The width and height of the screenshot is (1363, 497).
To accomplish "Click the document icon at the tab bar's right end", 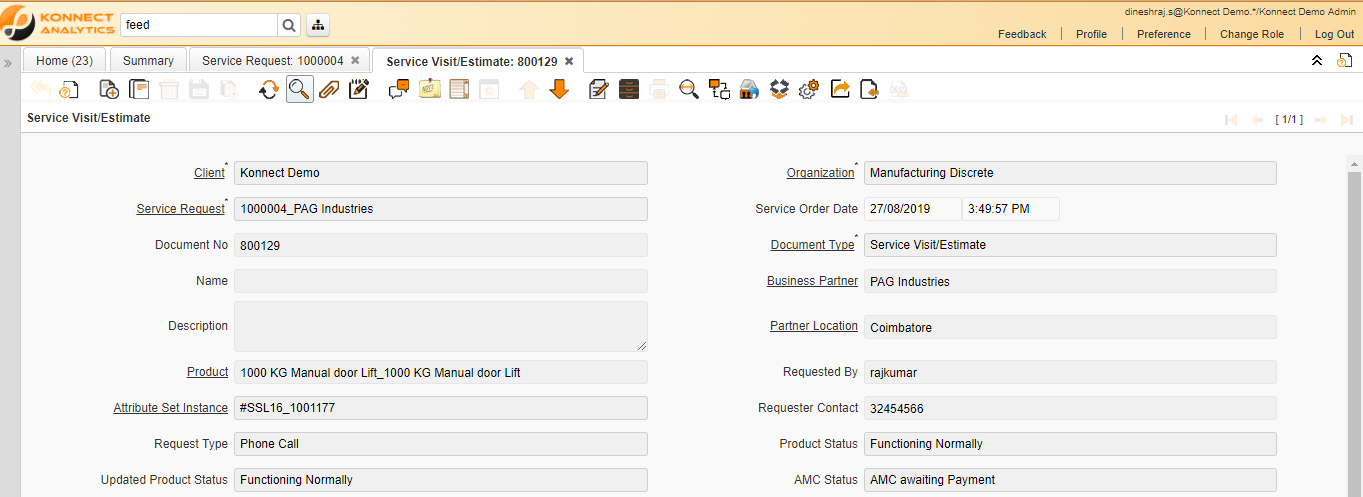I will point(1344,61).
